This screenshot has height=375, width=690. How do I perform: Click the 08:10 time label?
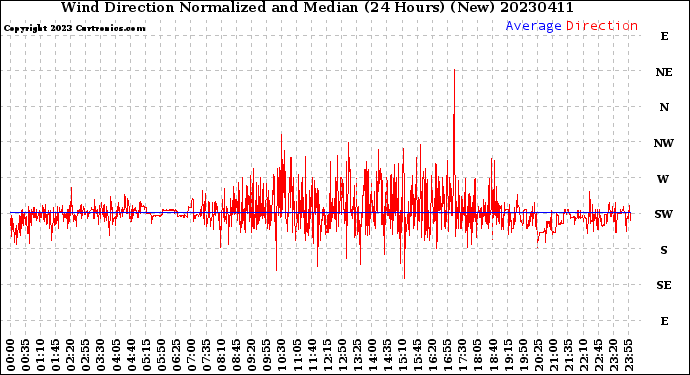tap(221, 355)
